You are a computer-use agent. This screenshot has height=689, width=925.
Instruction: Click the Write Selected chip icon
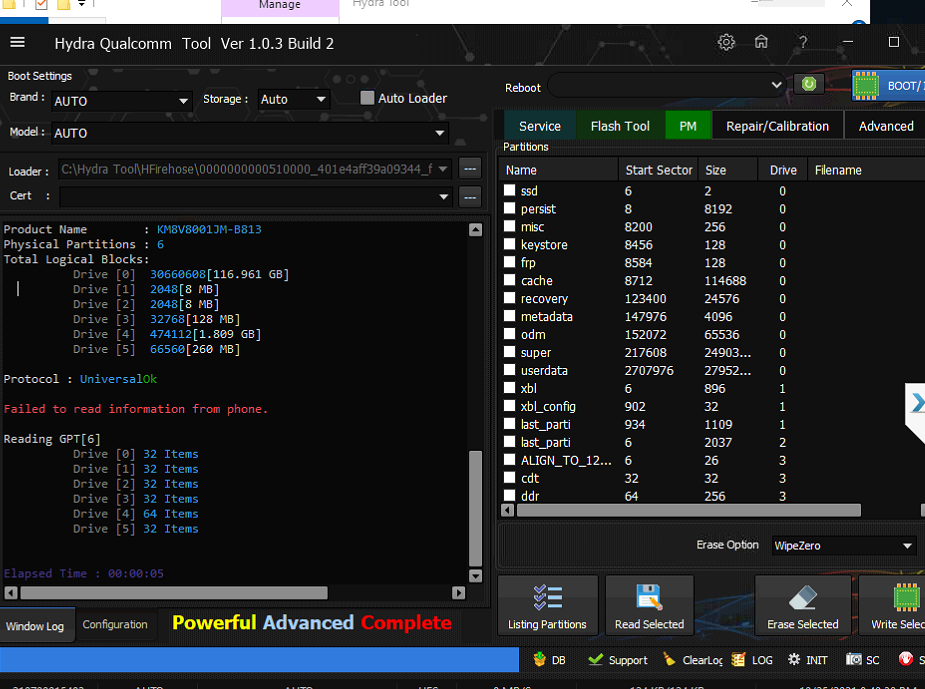click(x=907, y=597)
